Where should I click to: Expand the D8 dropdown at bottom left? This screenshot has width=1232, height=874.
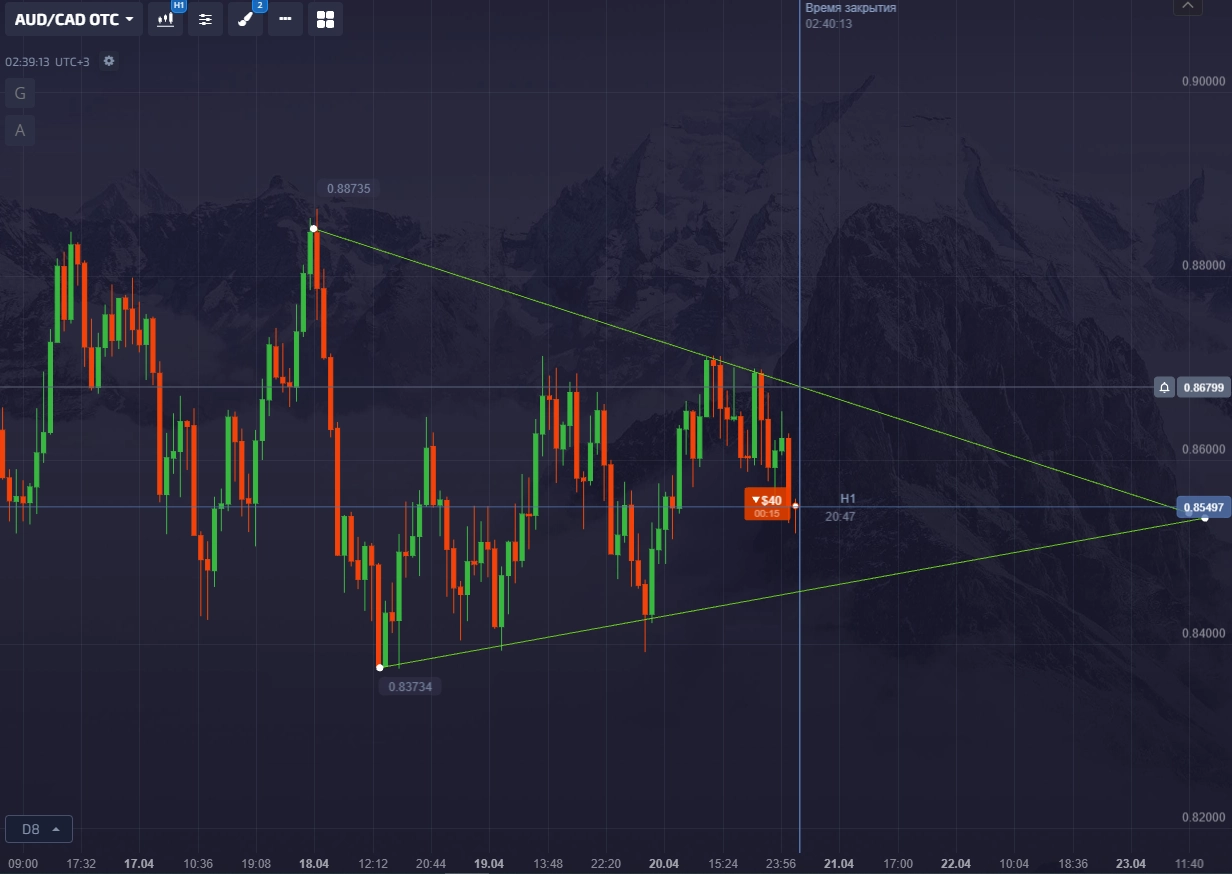coord(39,829)
